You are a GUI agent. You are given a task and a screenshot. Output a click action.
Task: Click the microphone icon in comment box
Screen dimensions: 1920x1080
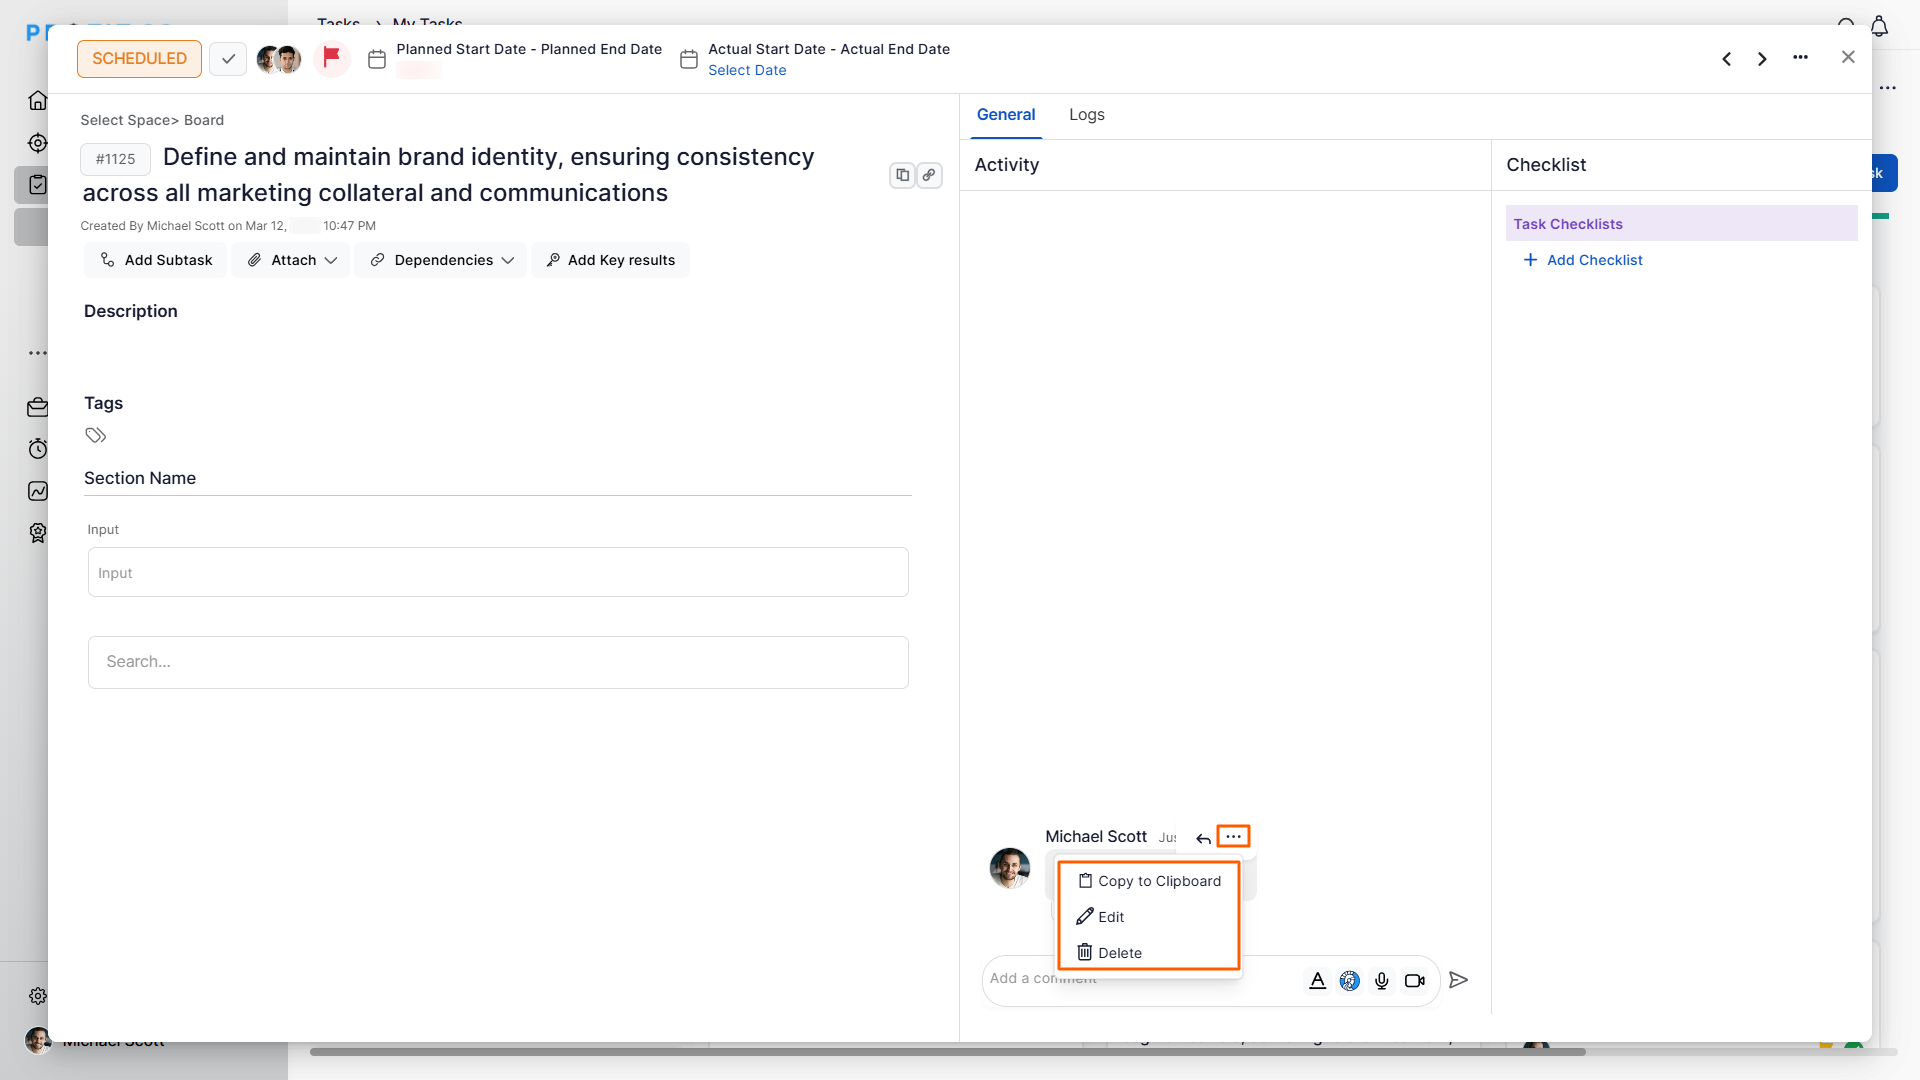1381,981
